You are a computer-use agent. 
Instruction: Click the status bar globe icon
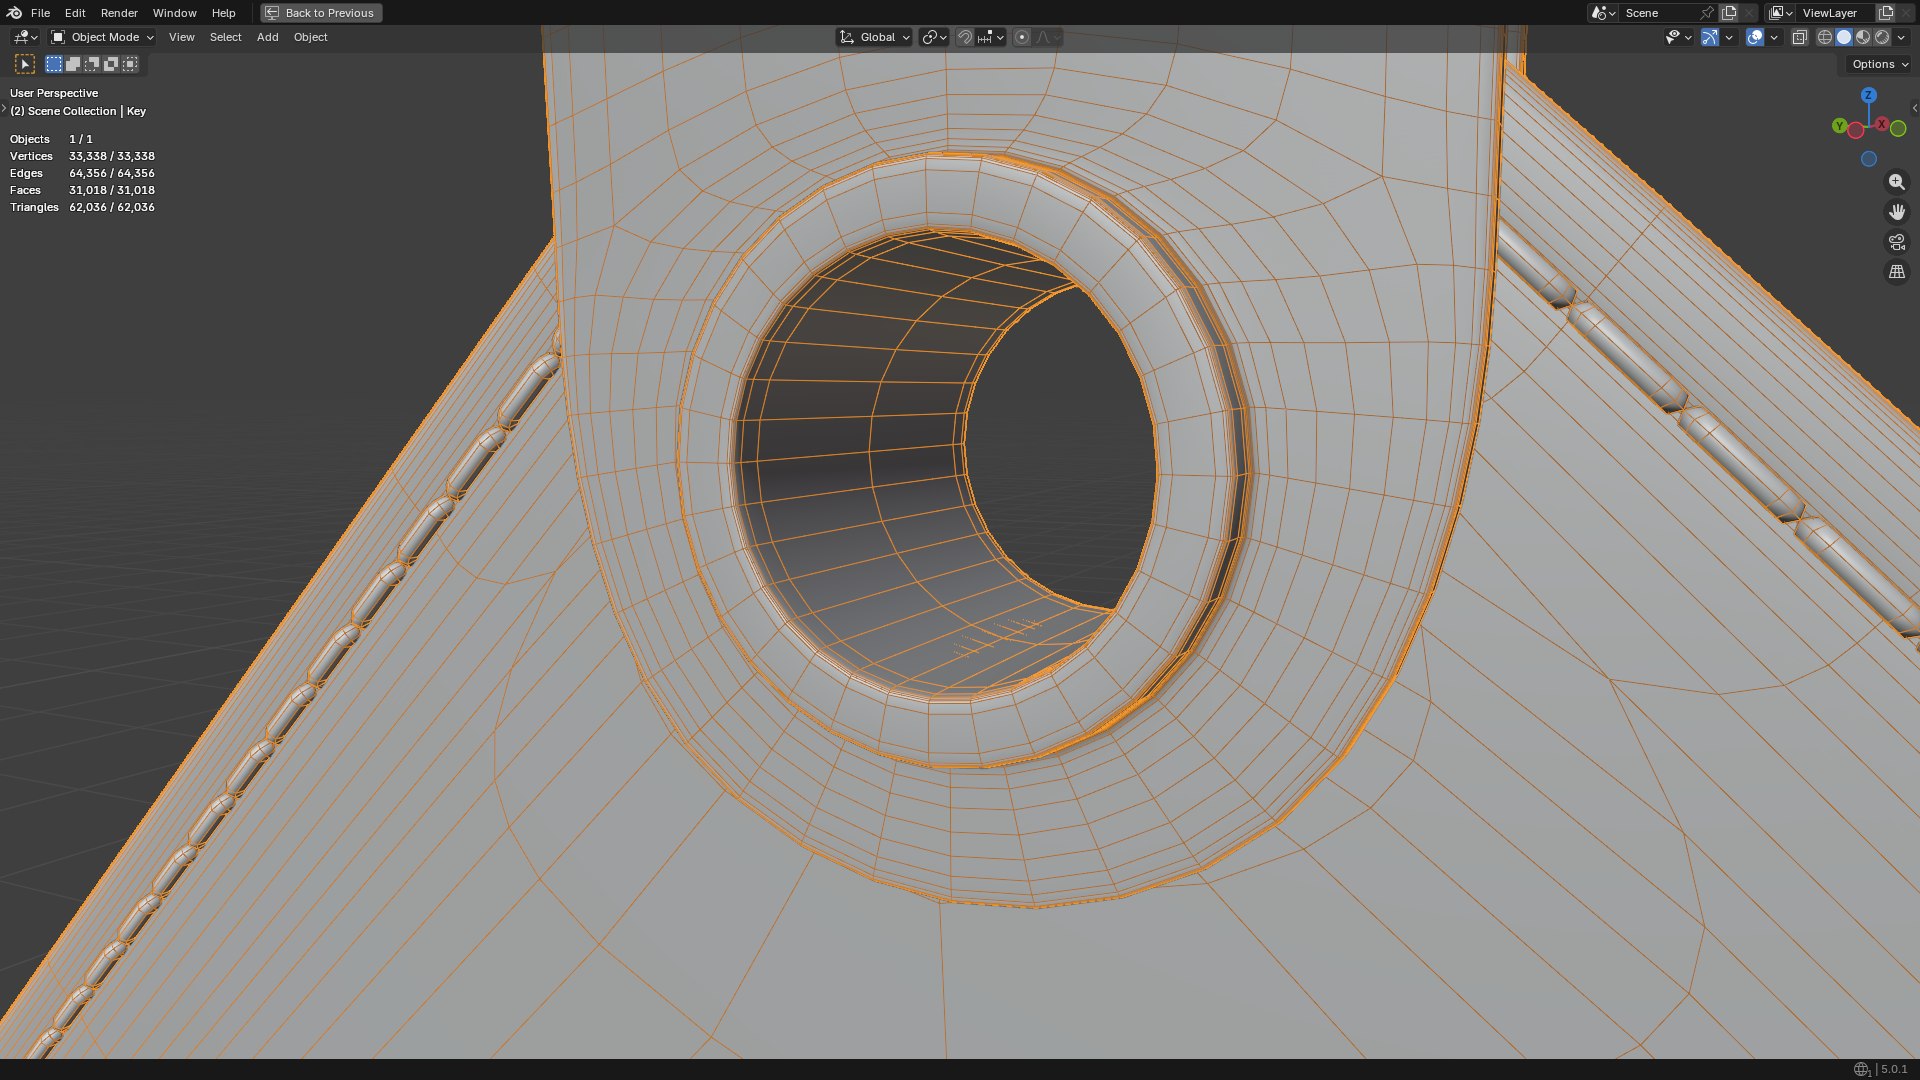1861,1069
